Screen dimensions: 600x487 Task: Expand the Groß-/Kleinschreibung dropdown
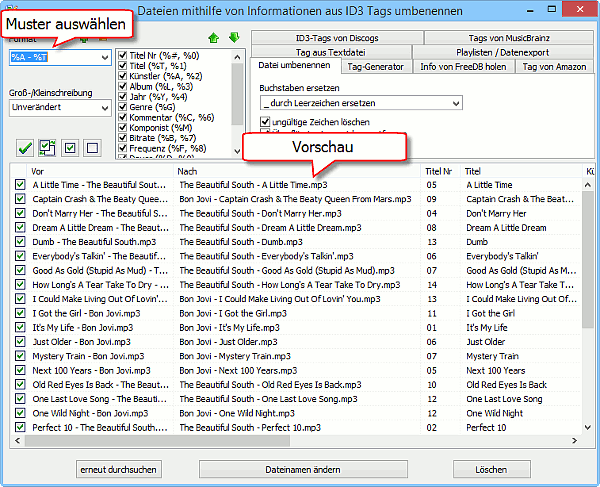(x=103, y=108)
